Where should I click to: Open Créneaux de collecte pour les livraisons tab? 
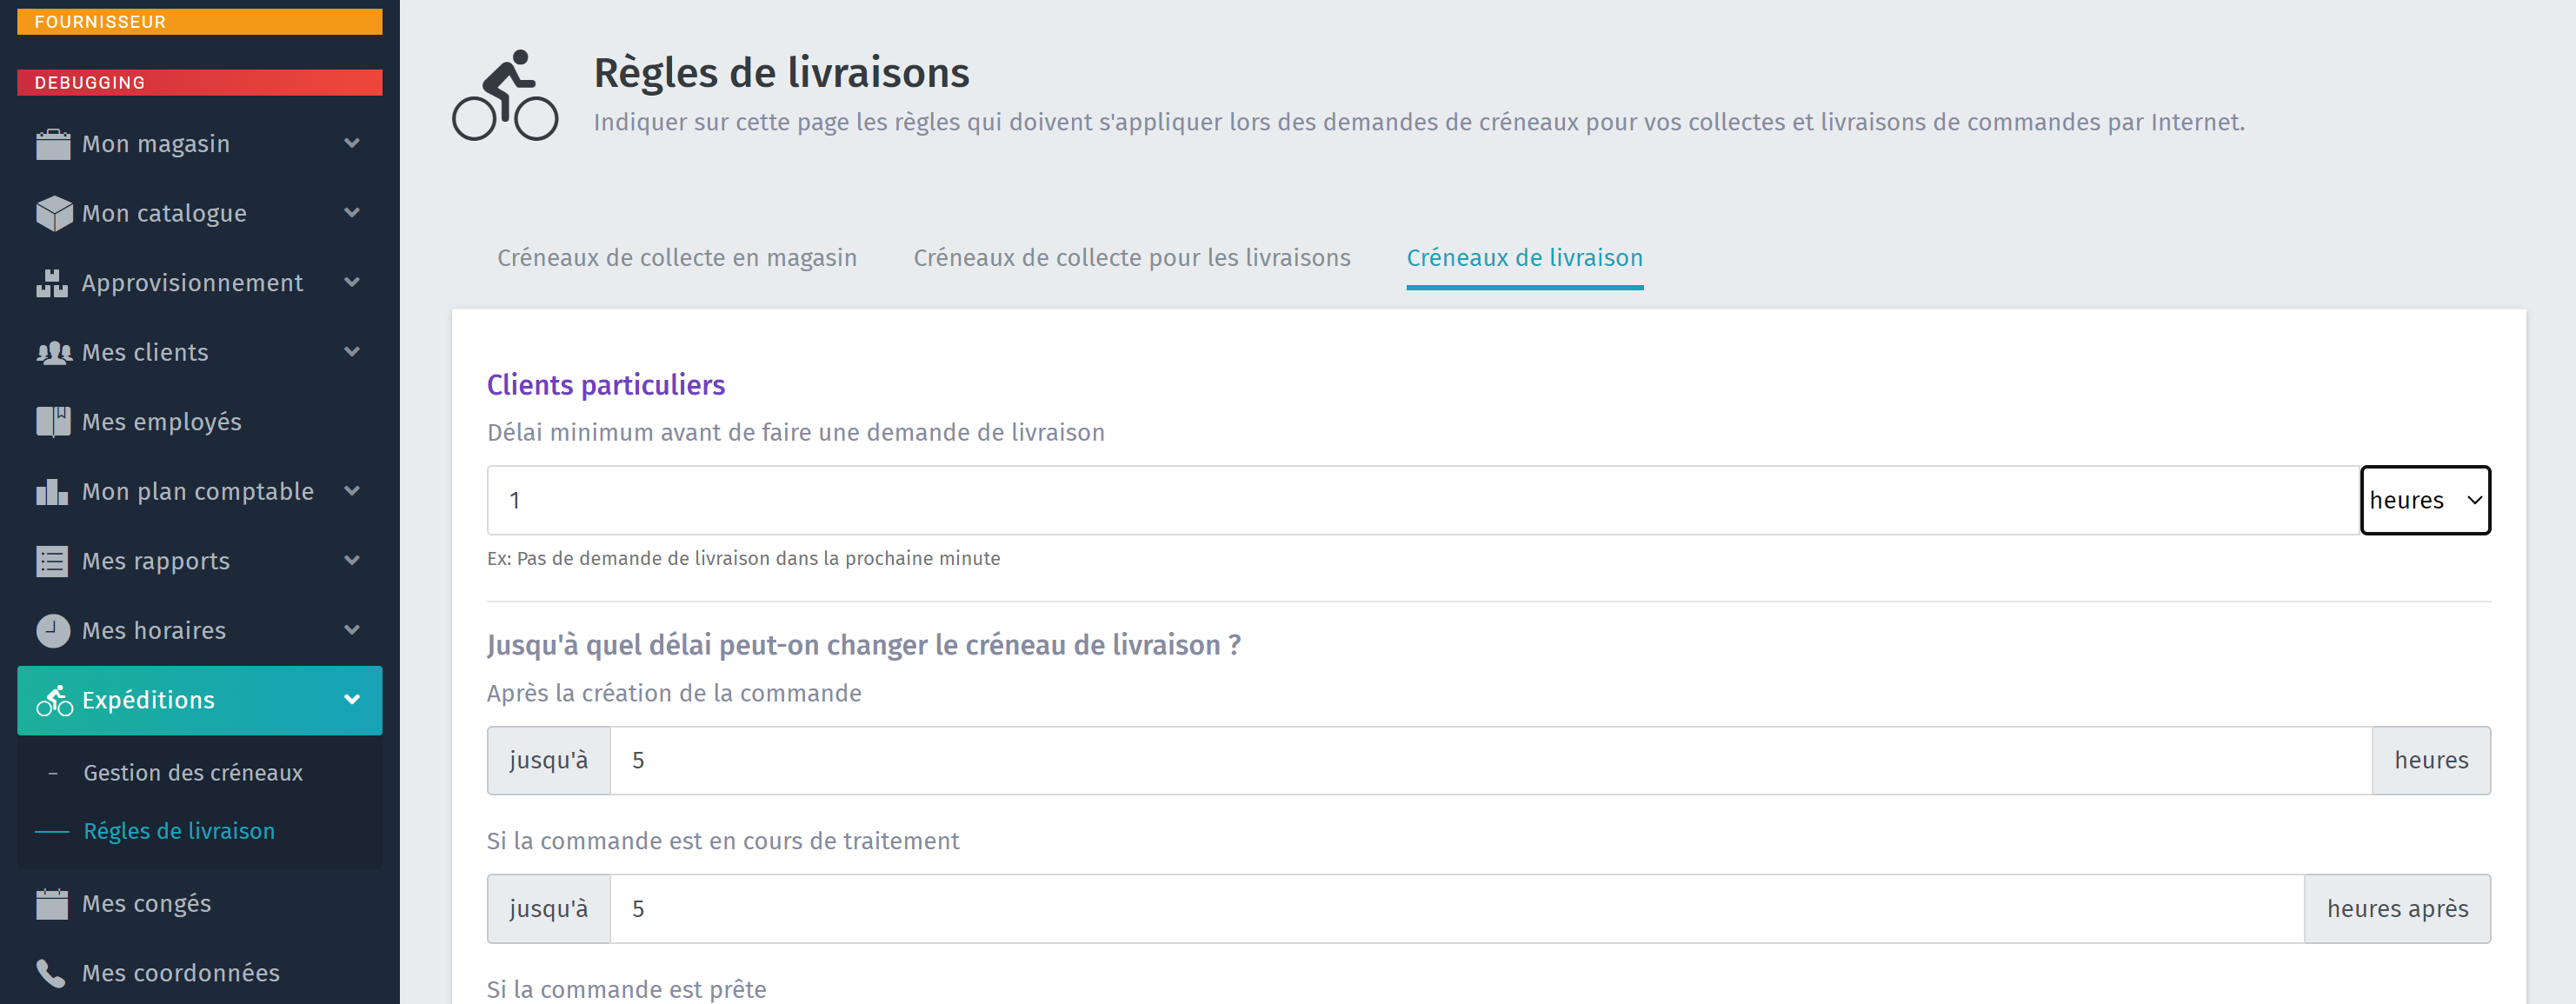pos(1131,258)
